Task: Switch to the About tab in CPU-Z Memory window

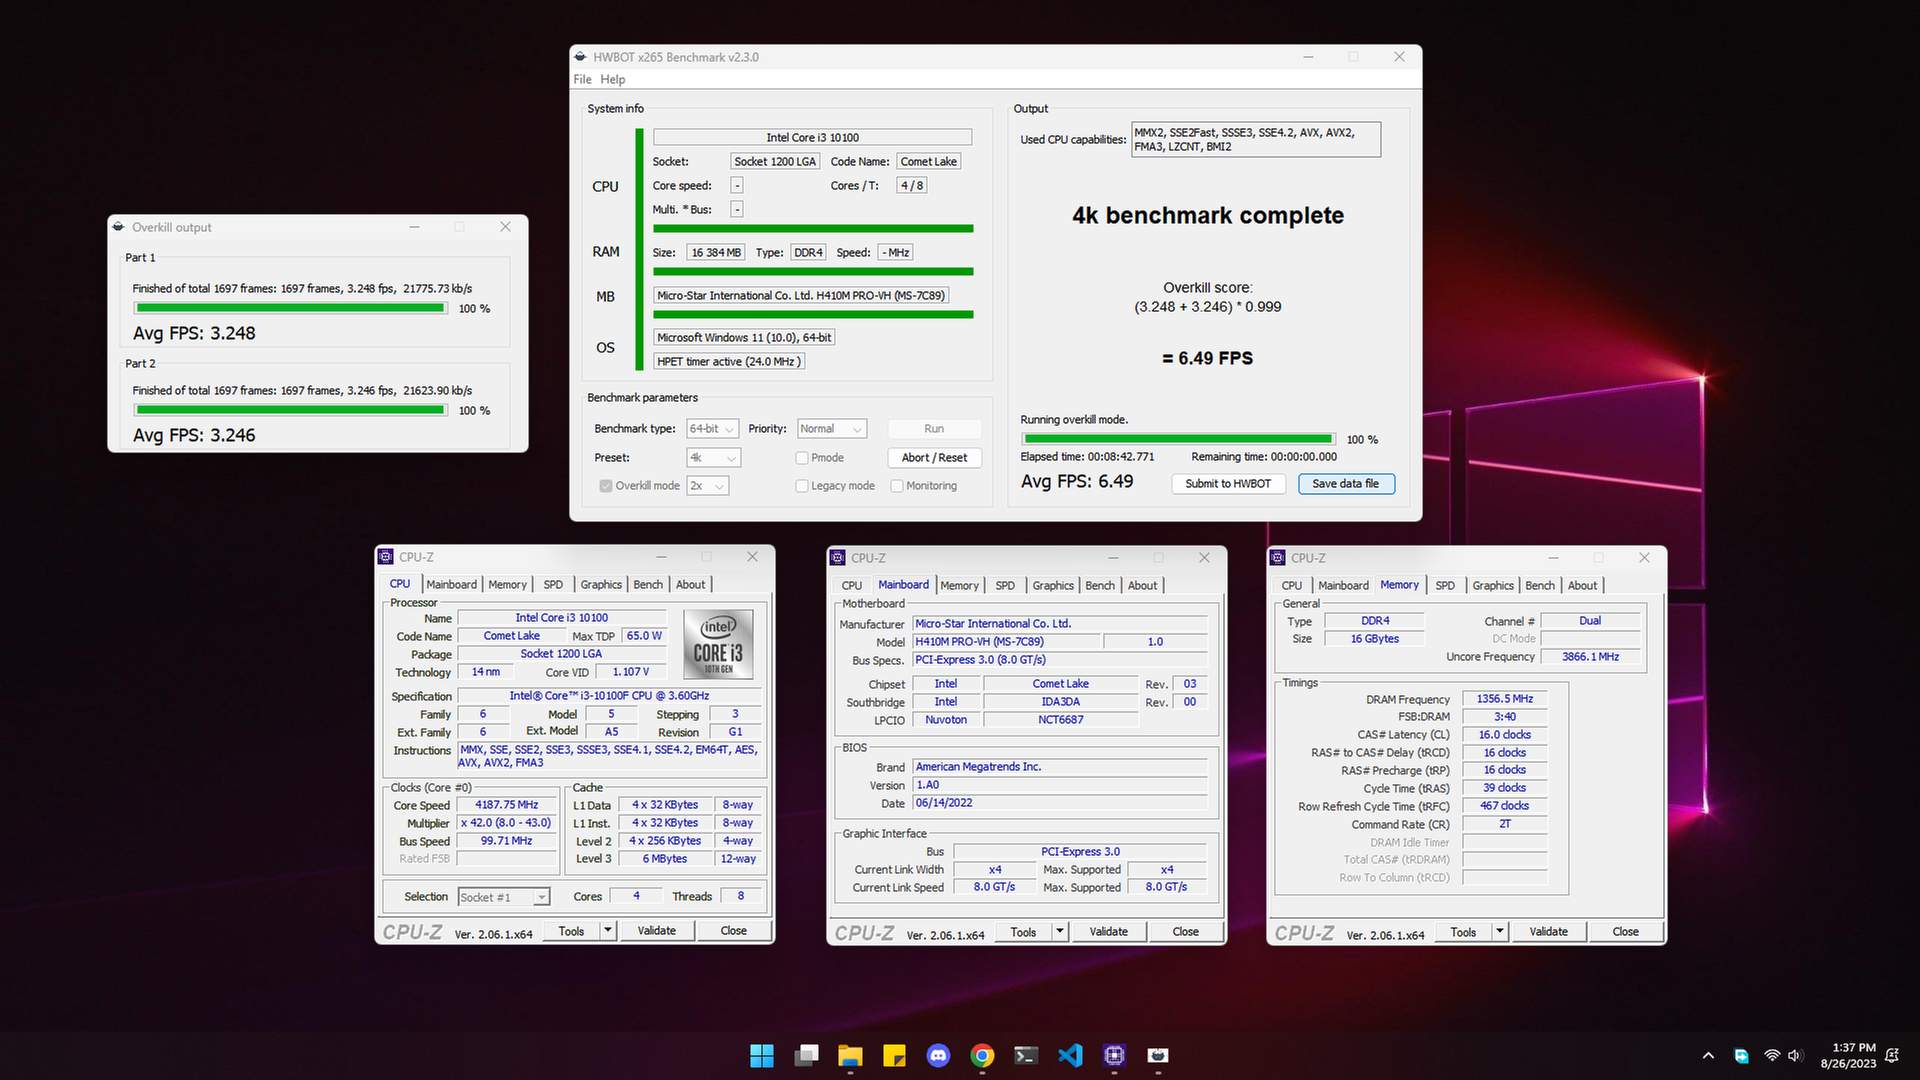Action: pos(1582,586)
